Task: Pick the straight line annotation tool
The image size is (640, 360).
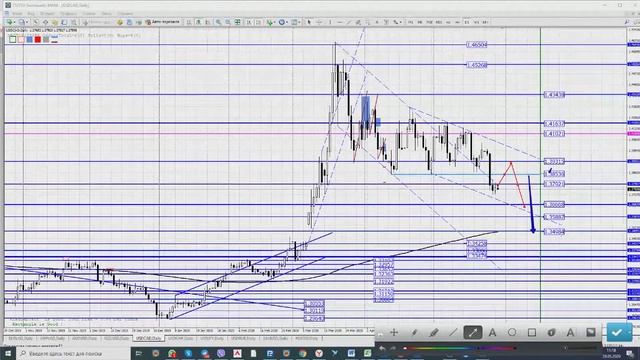Action: [453, 333]
